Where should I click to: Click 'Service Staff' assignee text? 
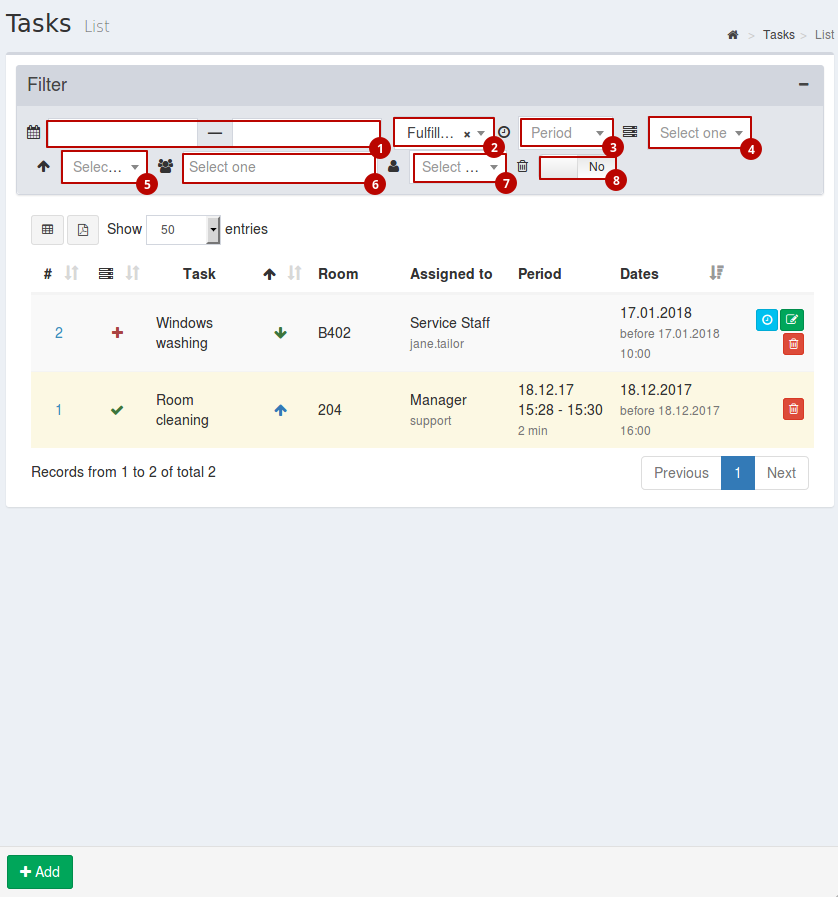[x=450, y=323]
